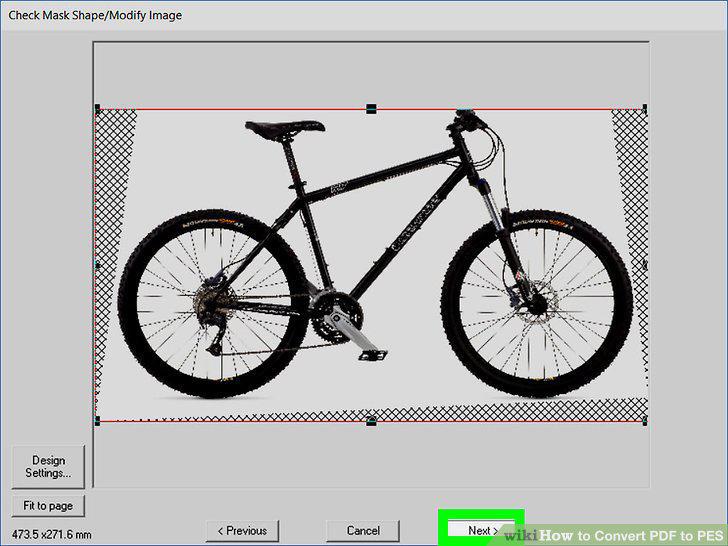The width and height of the screenshot is (728, 546).
Task: Cancel the mask wizard
Action: click(x=363, y=531)
